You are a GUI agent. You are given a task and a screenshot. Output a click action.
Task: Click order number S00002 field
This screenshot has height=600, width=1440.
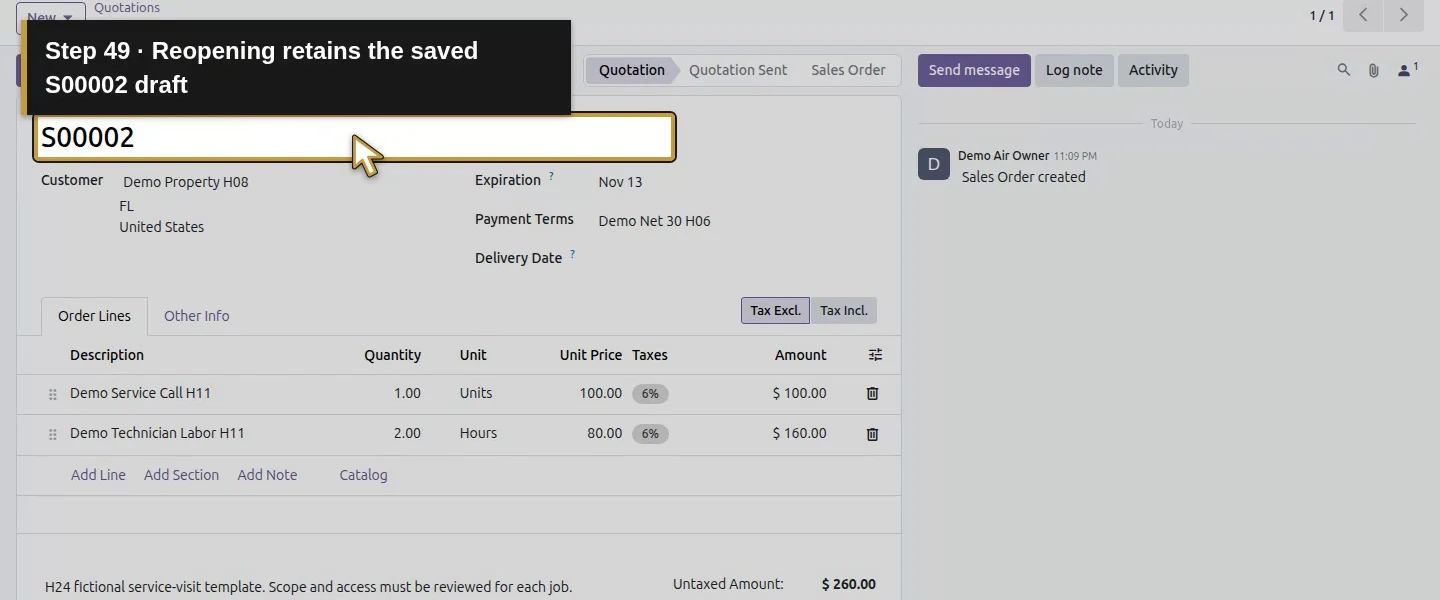point(355,137)
